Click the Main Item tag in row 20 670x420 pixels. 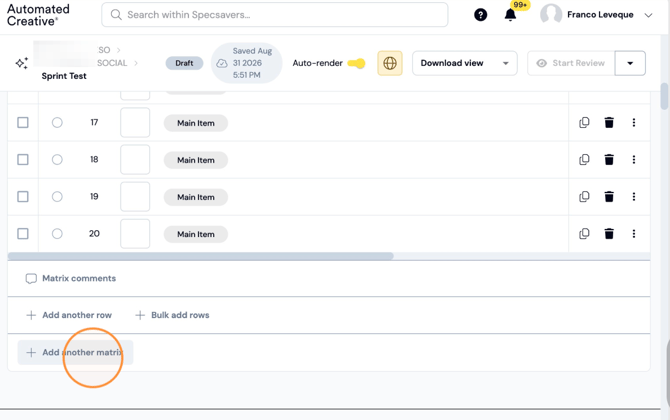tap(196, 234)
